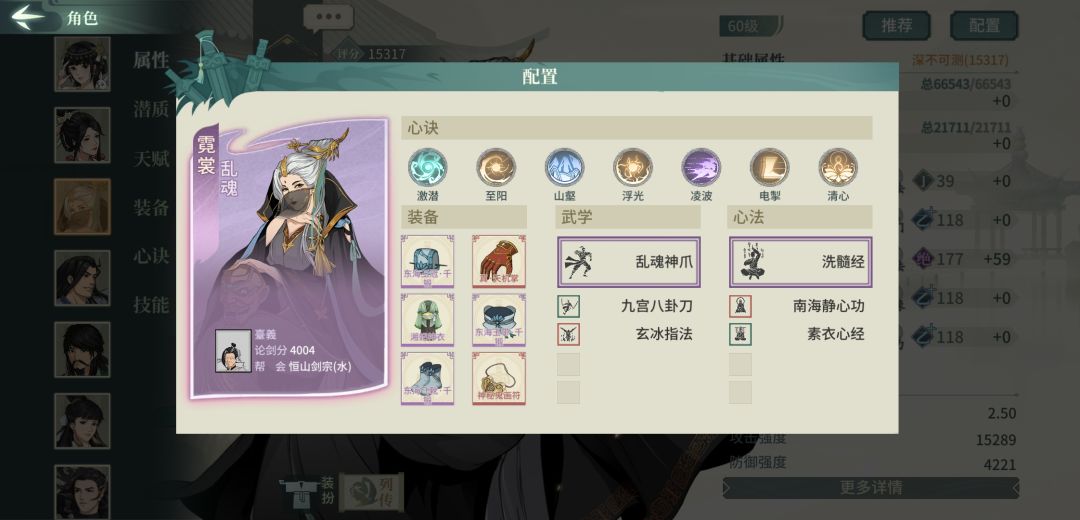The image size is (1080, 520).
Task: Go back with the arrow icon
Action: coord(28,17)
